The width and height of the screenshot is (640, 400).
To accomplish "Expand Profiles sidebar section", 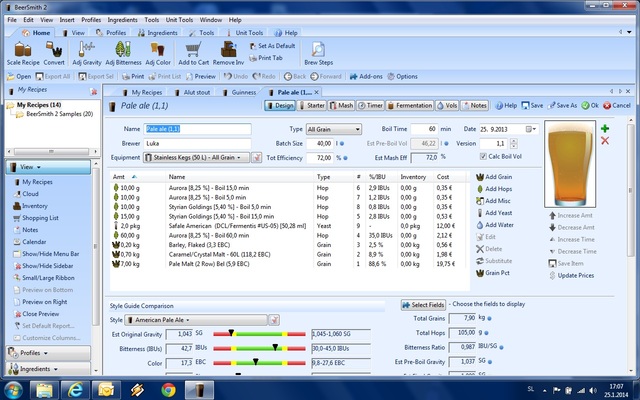I will pyautogui.click(x=48, y=353).
